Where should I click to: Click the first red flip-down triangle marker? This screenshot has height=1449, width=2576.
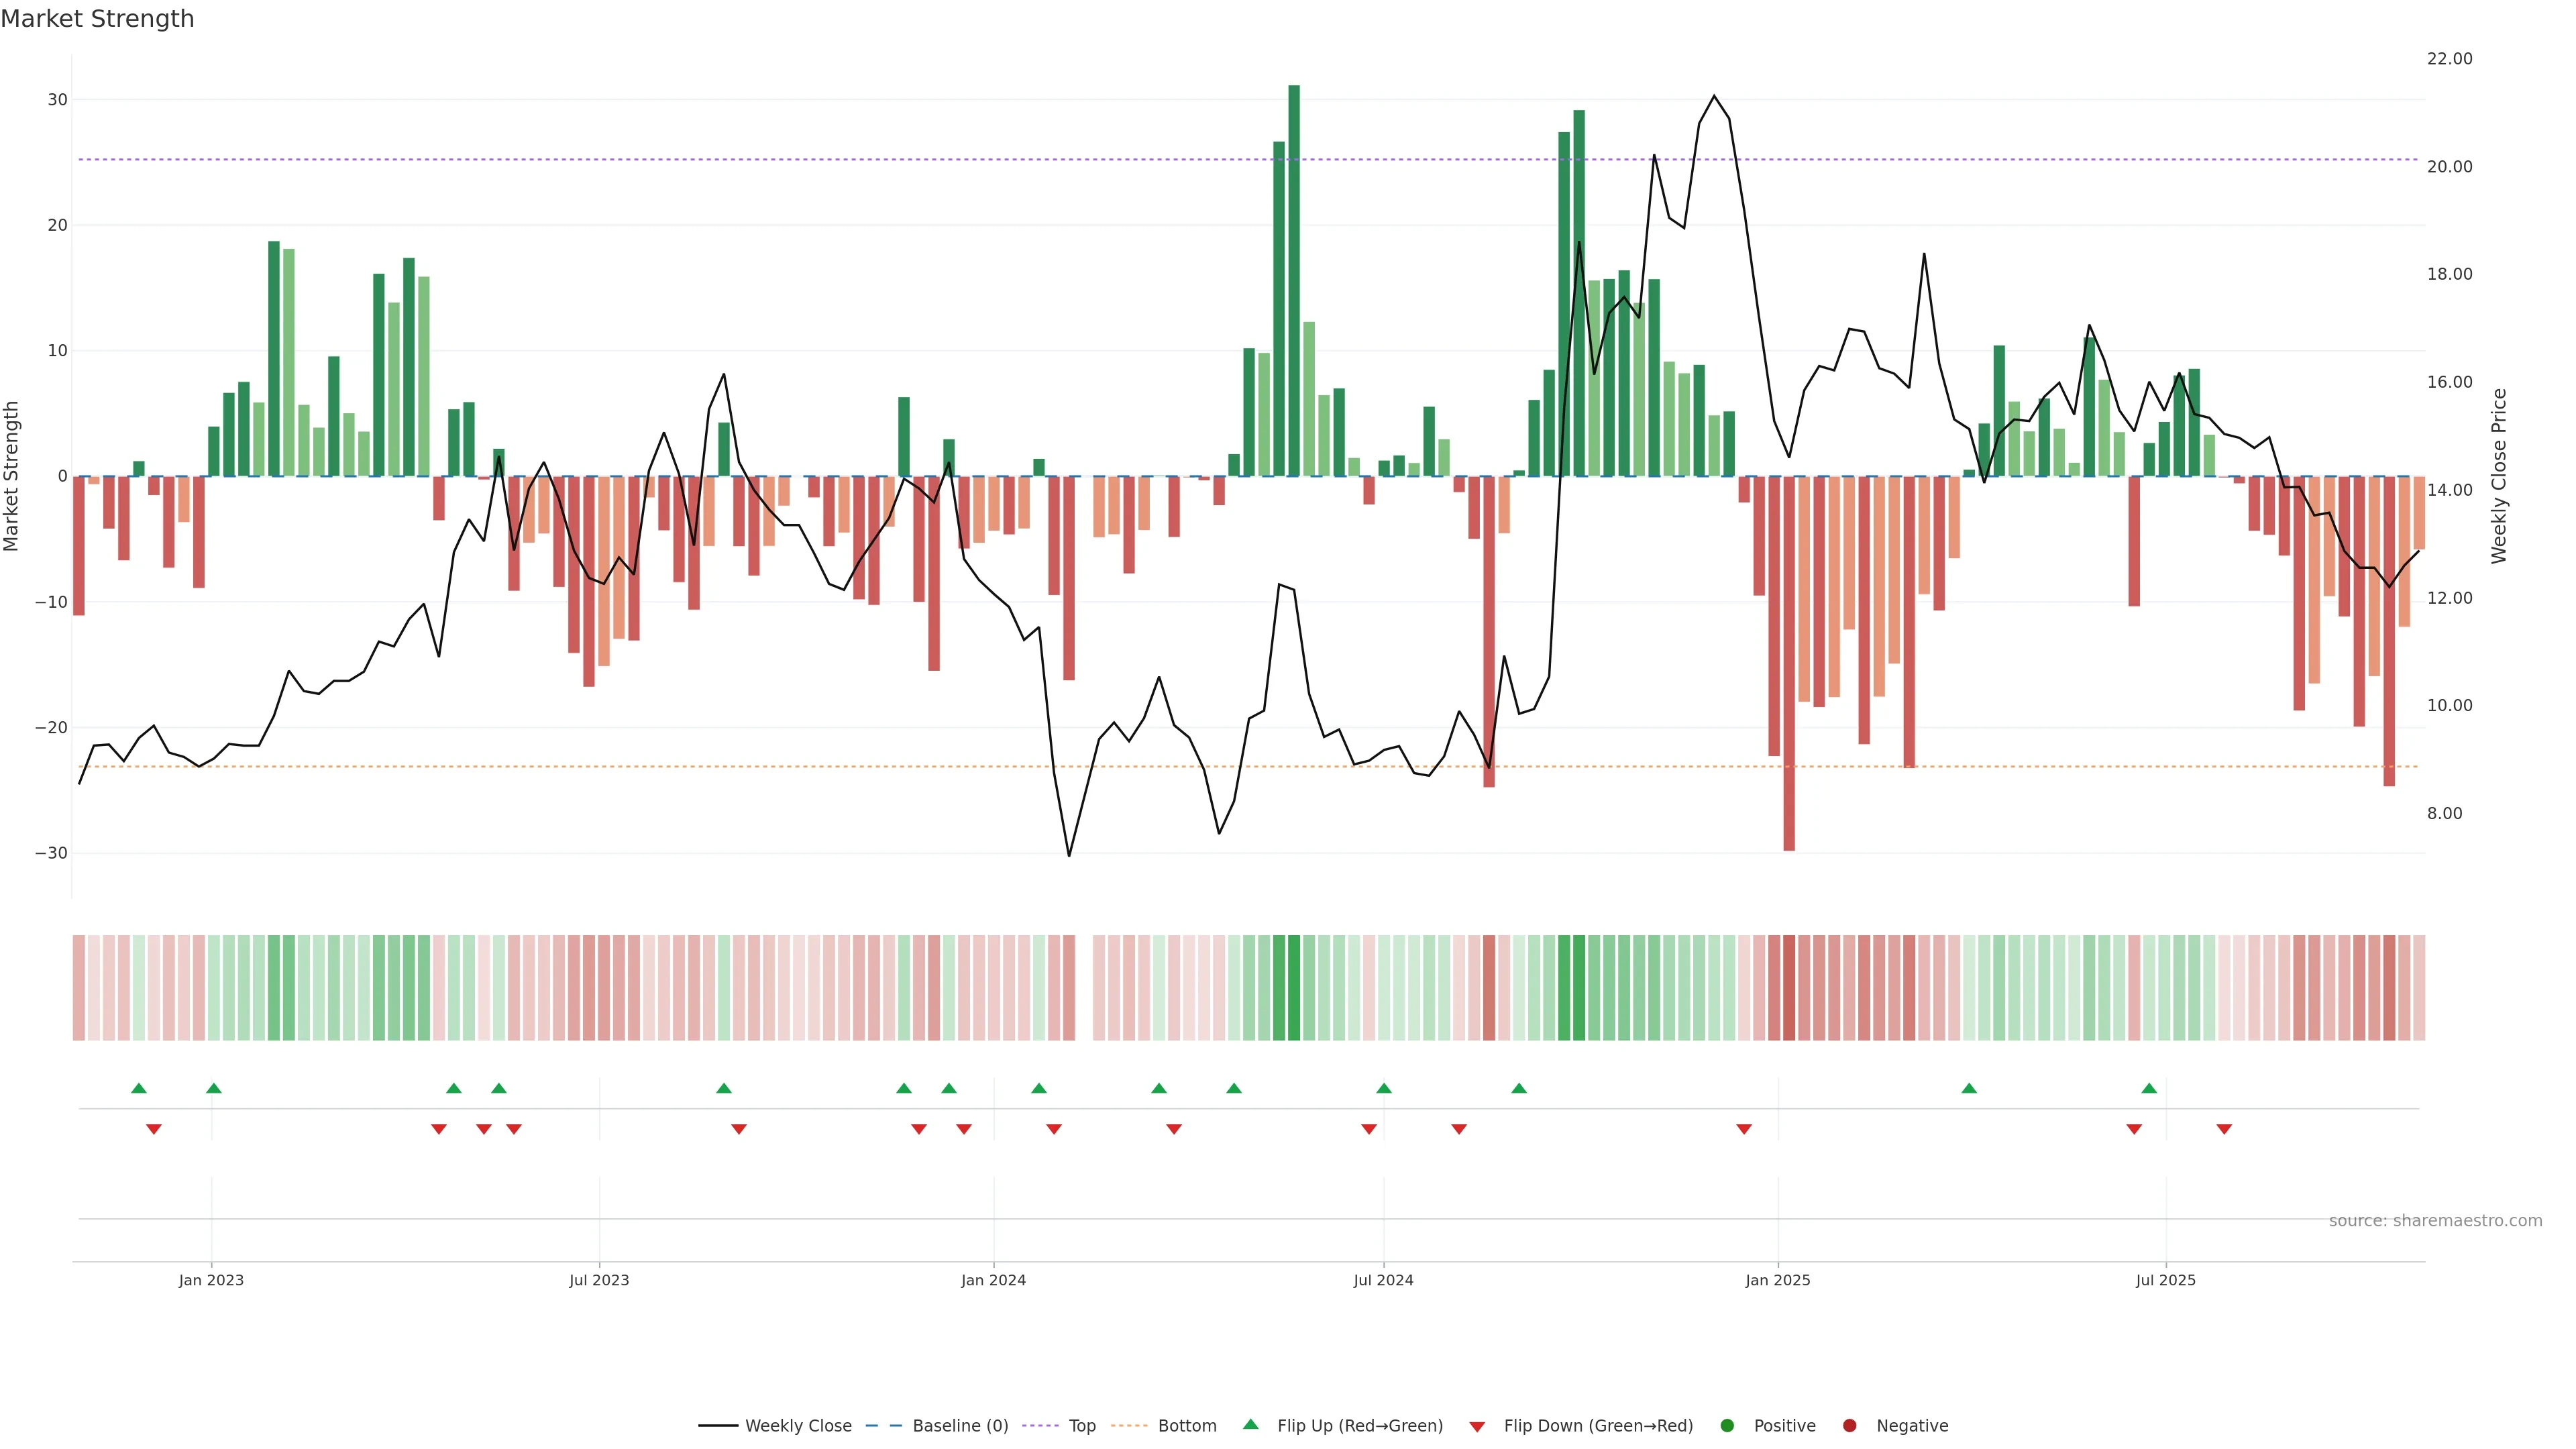coord(154,1129)
